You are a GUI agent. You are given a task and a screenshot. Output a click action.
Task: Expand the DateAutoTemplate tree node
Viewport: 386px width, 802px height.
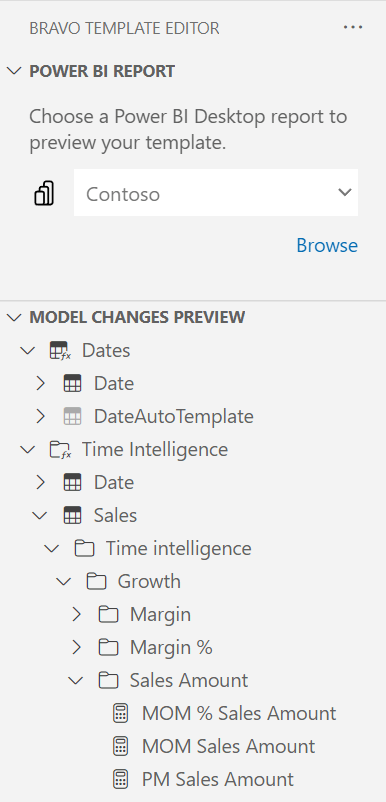pyautogui.click(x=40, y=417)
